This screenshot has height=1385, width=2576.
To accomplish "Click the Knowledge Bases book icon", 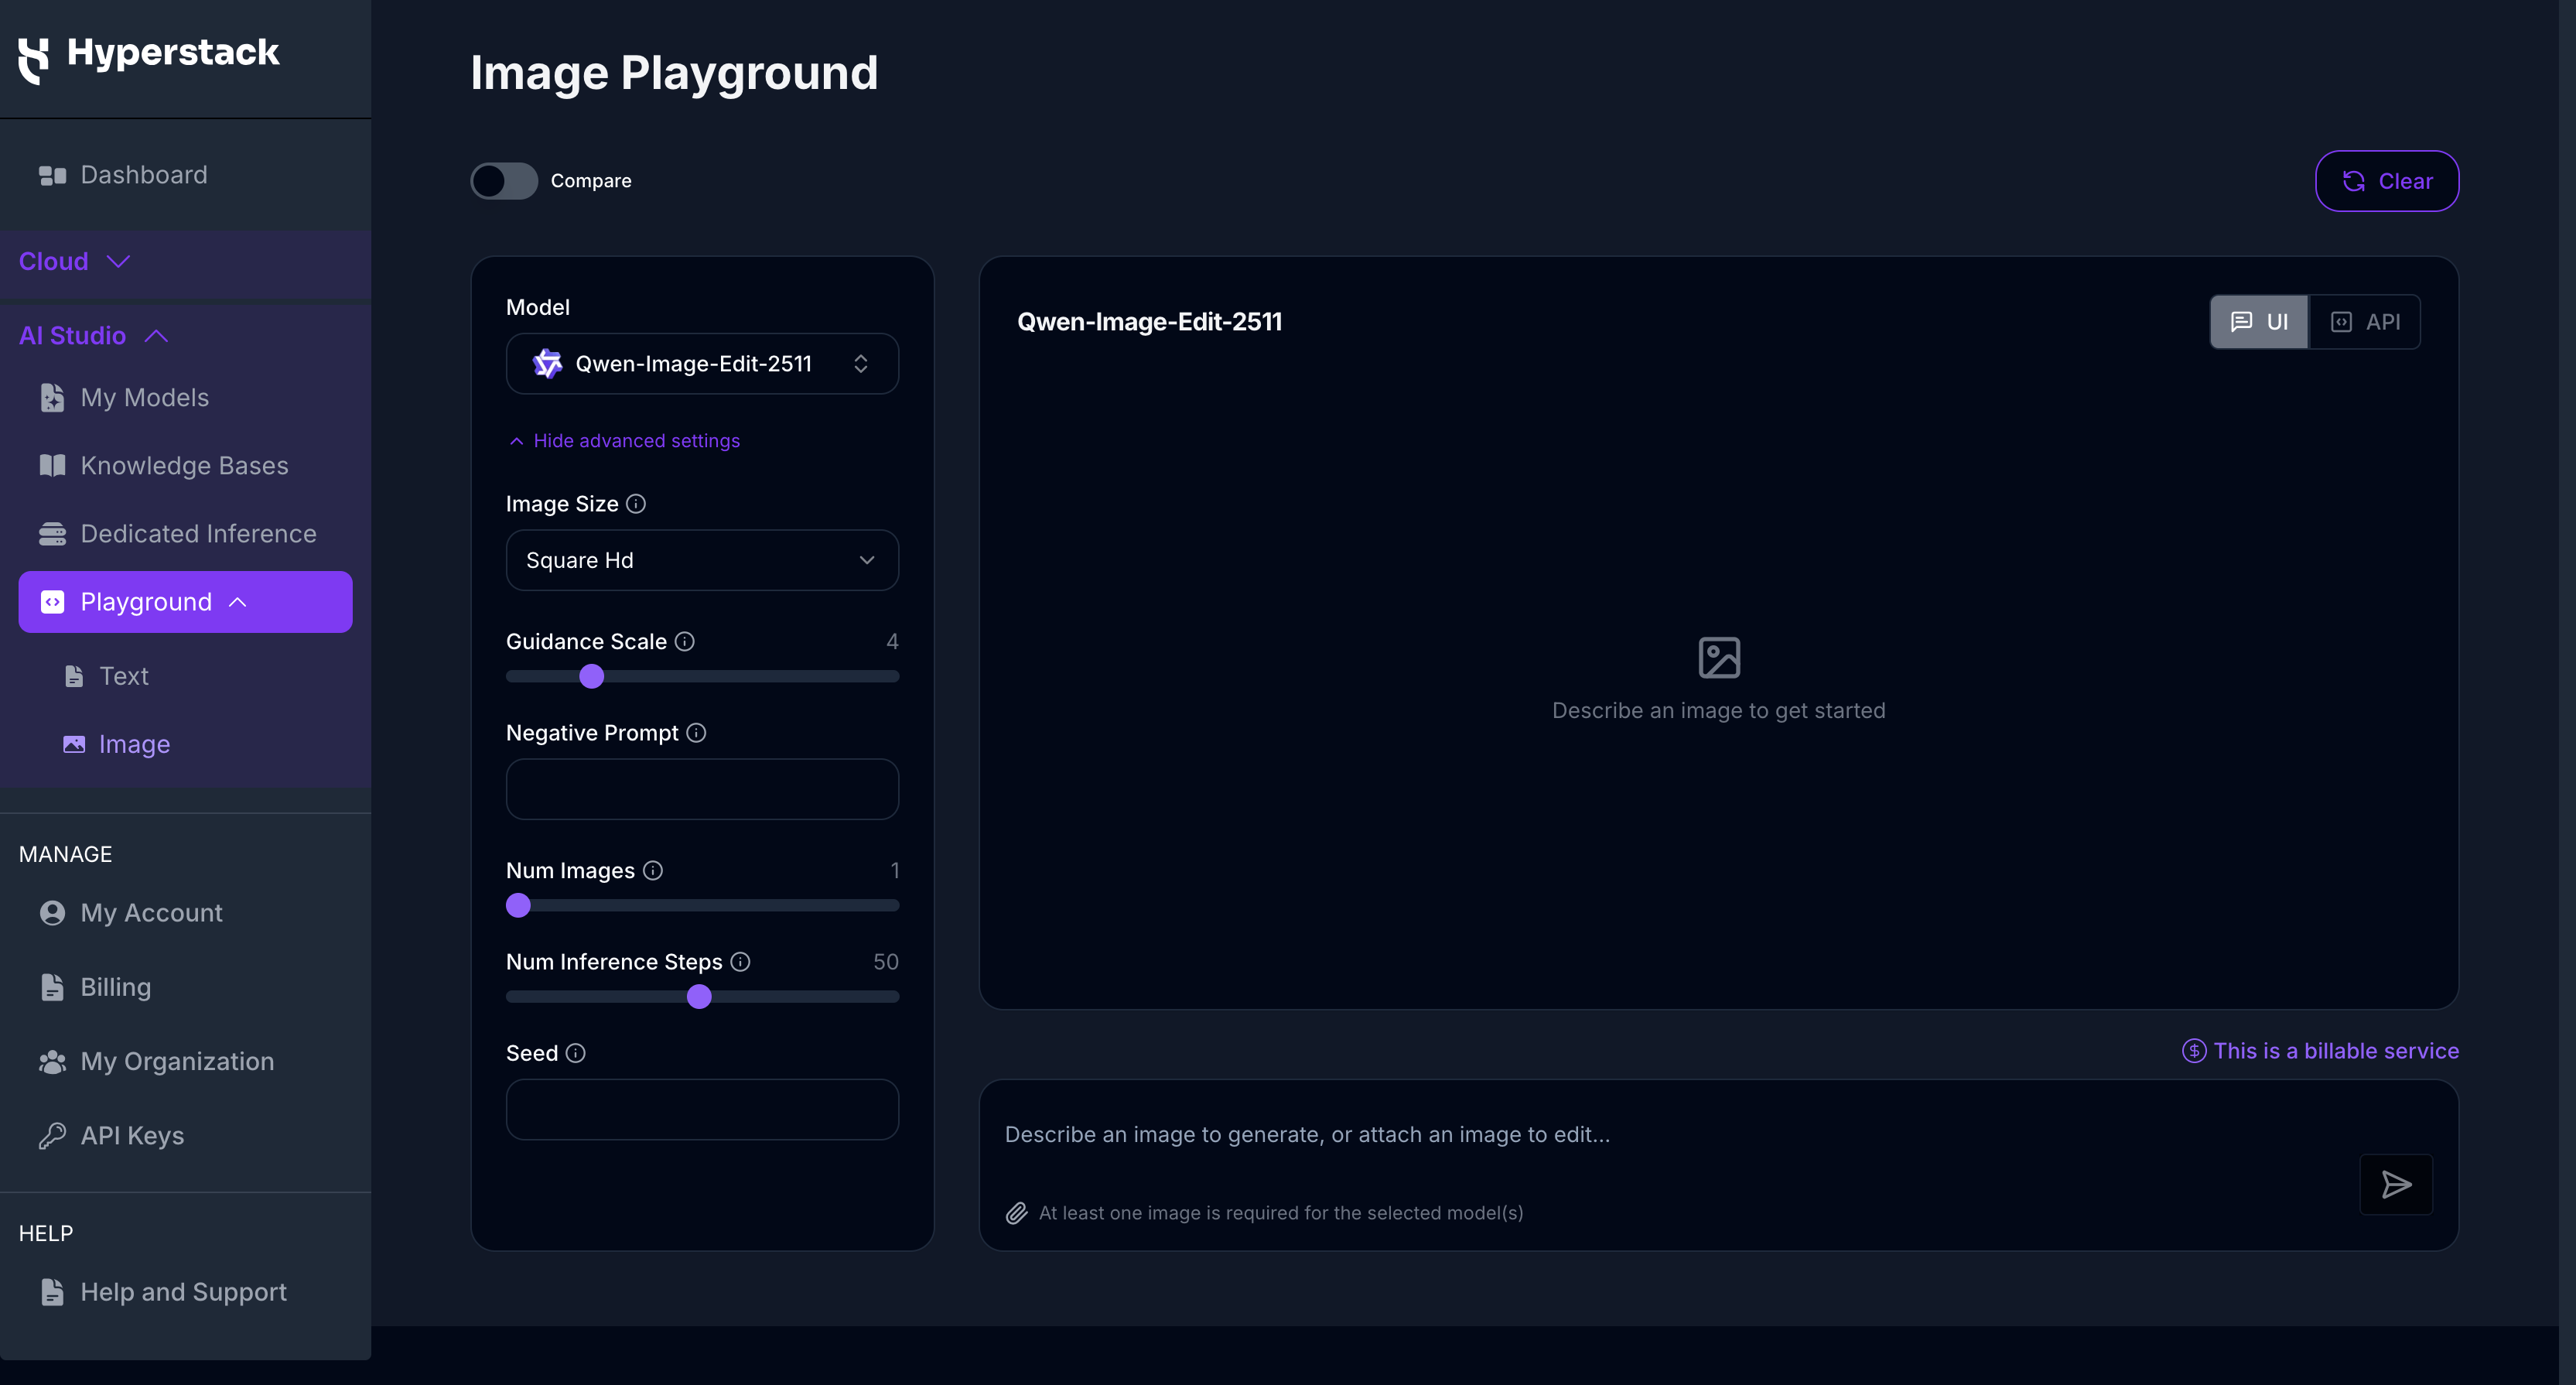I will [x=52, y=466].
